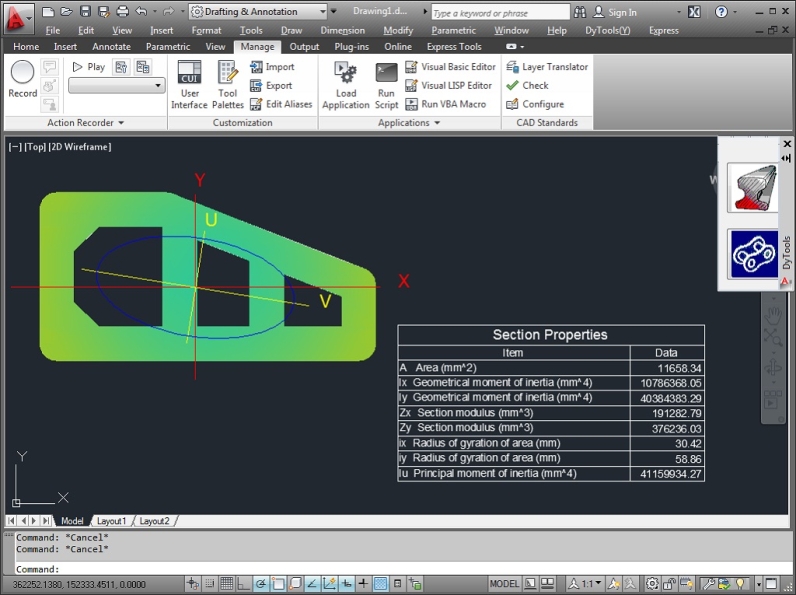Click the keyword search input field

(498, 13)
